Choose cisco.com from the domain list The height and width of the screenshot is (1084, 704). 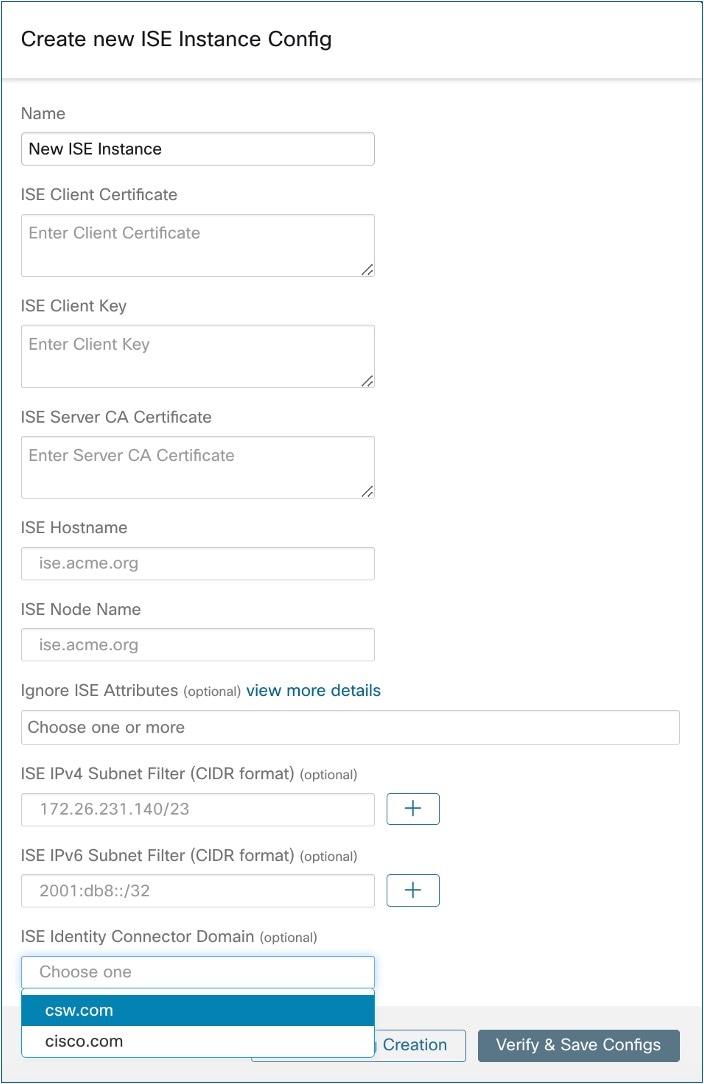tap(198, 1041)
